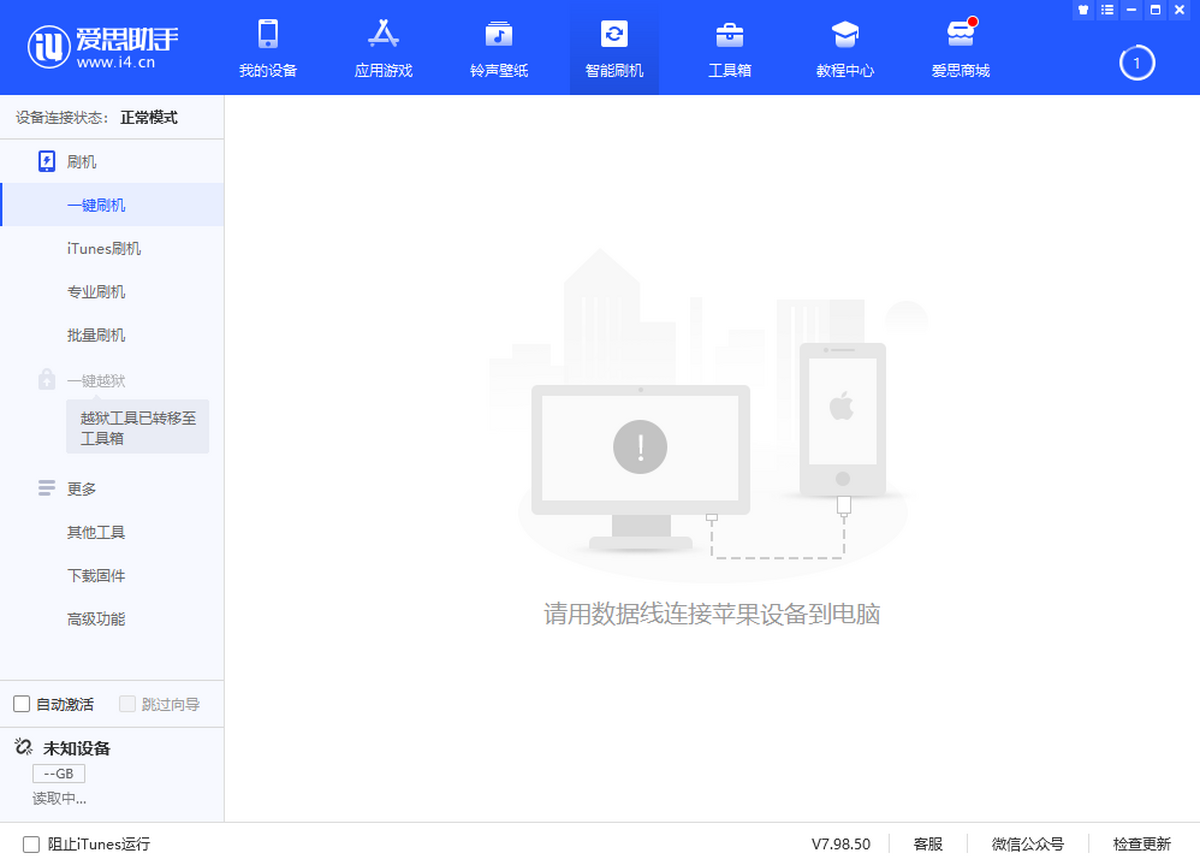Click 检查更新 in status bar
This screenshot has width=1200, height=865.
click(1141, 844)
